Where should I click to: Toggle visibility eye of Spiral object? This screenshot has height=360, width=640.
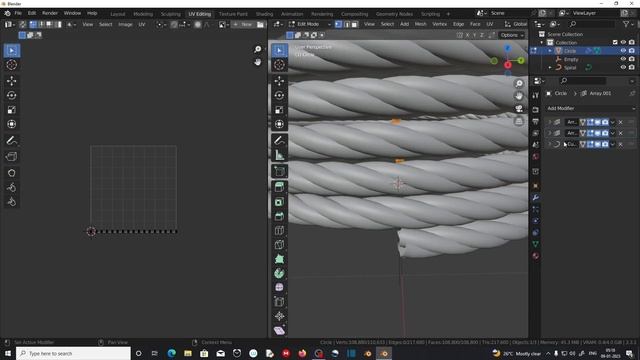(623, 67)
